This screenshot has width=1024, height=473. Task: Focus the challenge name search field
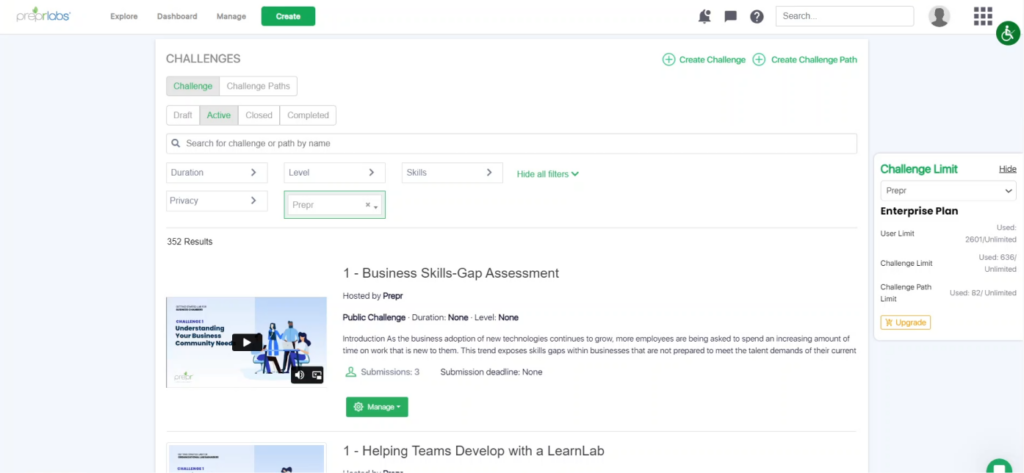(511, 143)
